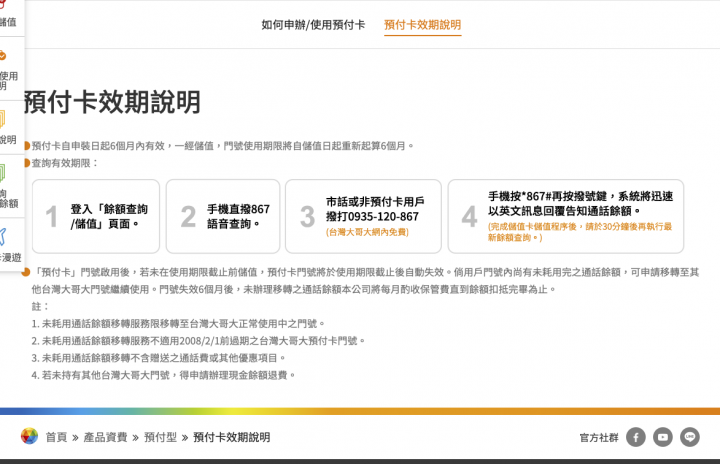Click note 4 about 現金餘額退費

point(163,375)
